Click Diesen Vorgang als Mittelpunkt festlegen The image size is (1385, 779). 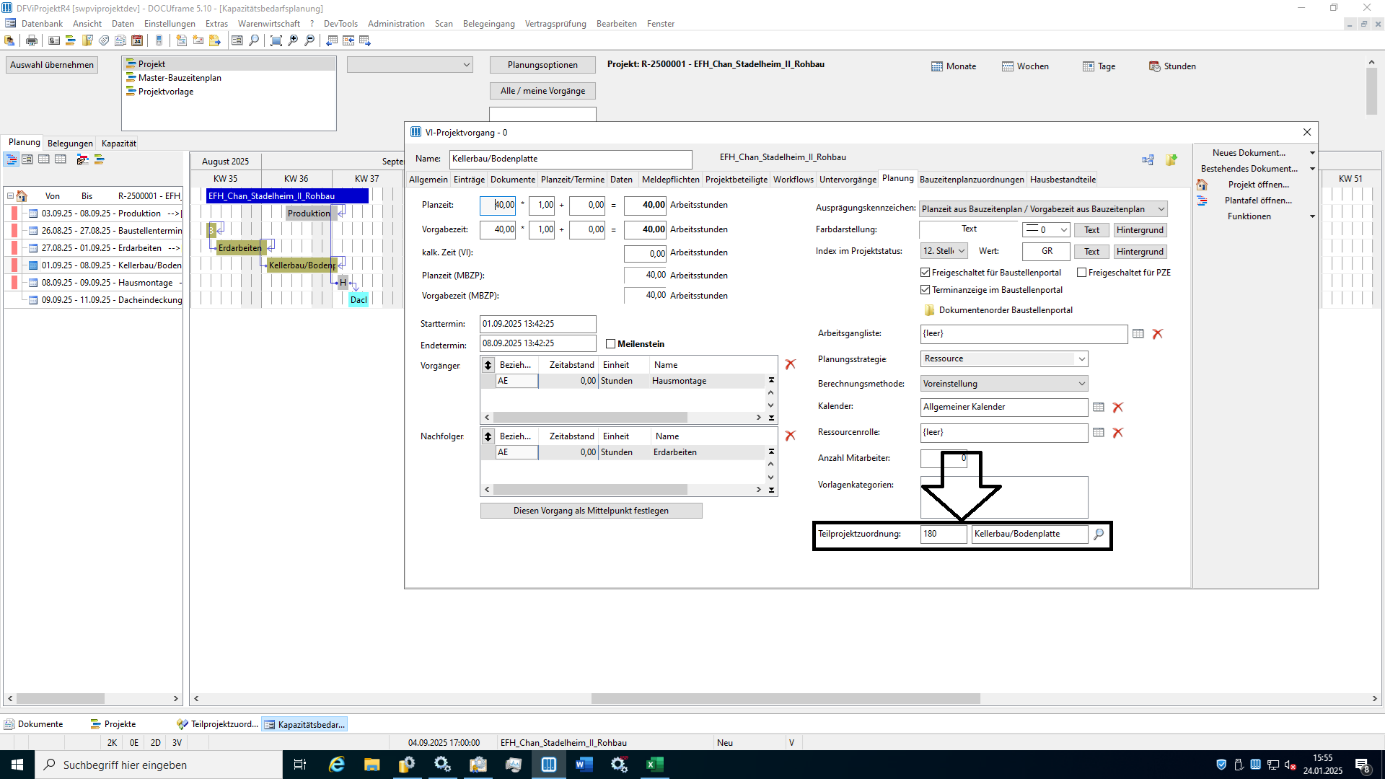[591, 510]
